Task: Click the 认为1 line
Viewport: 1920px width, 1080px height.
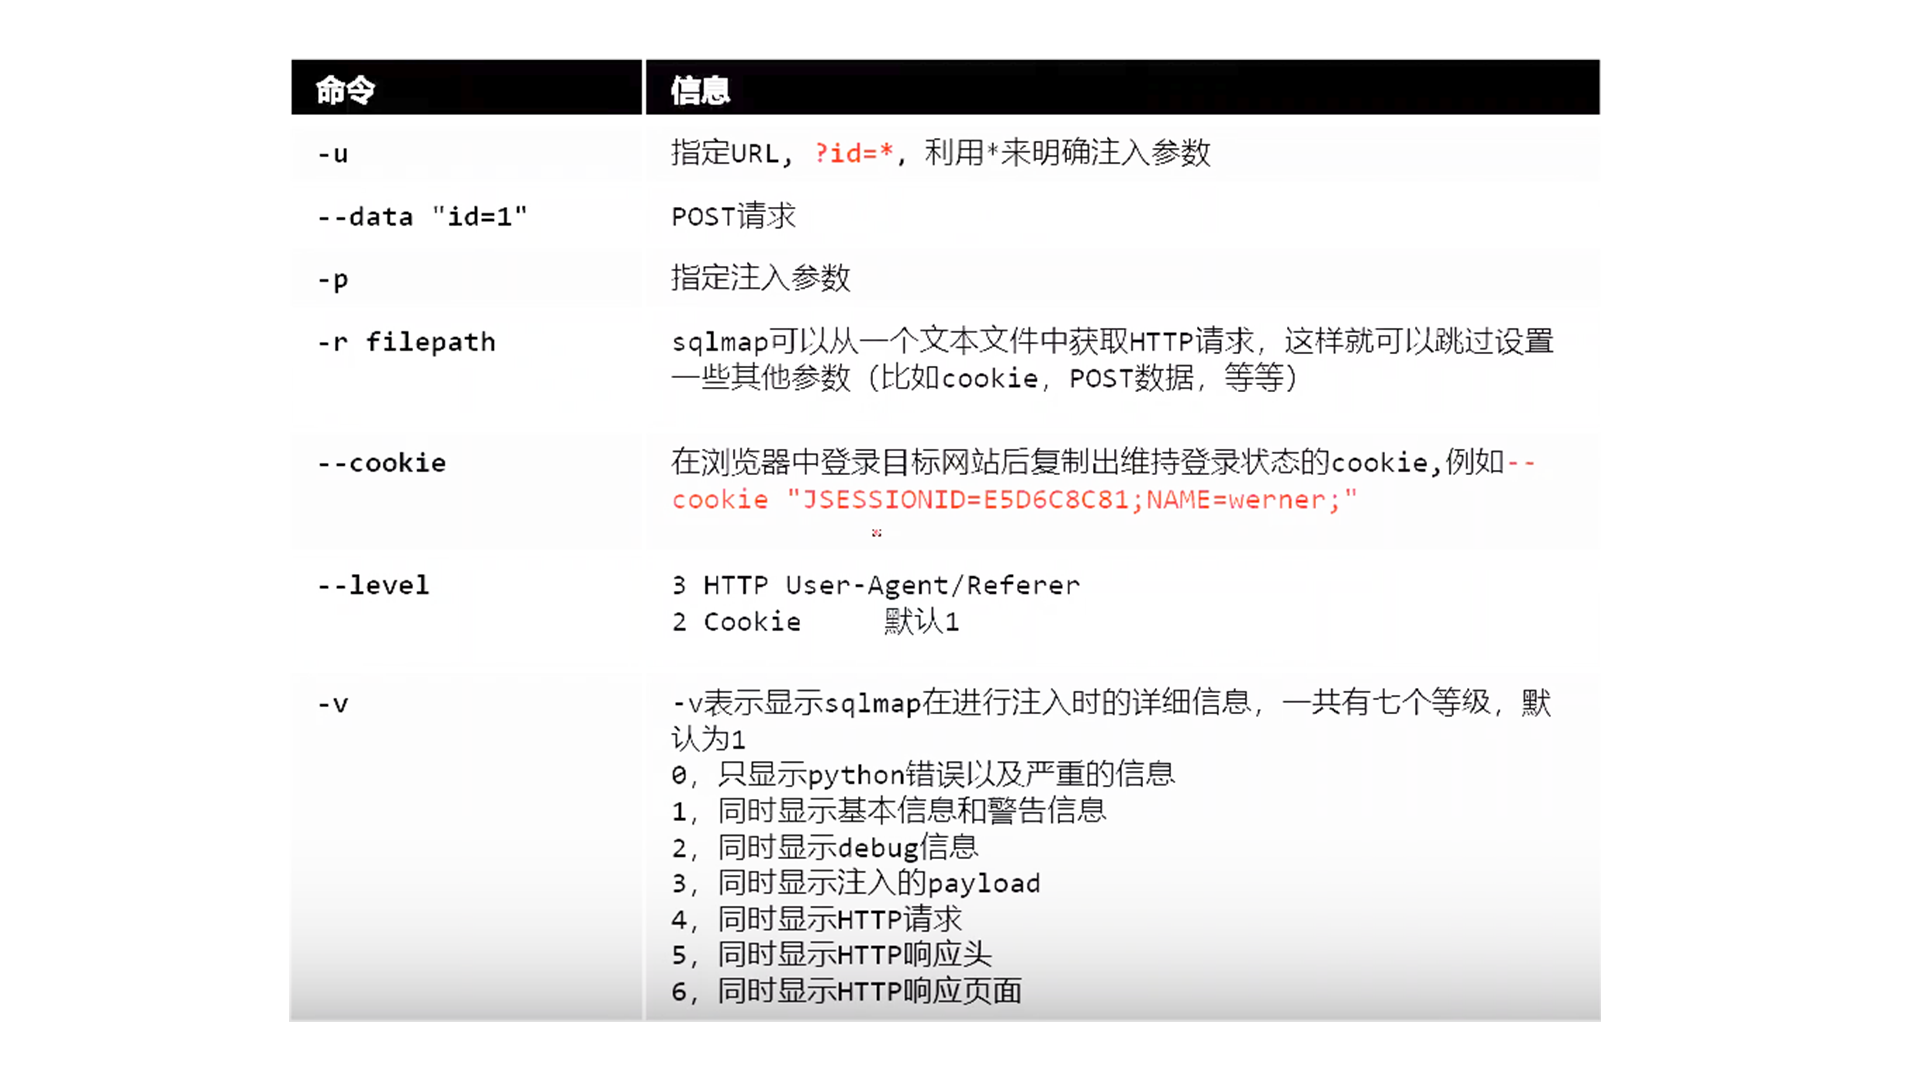Action: [708, 739]
